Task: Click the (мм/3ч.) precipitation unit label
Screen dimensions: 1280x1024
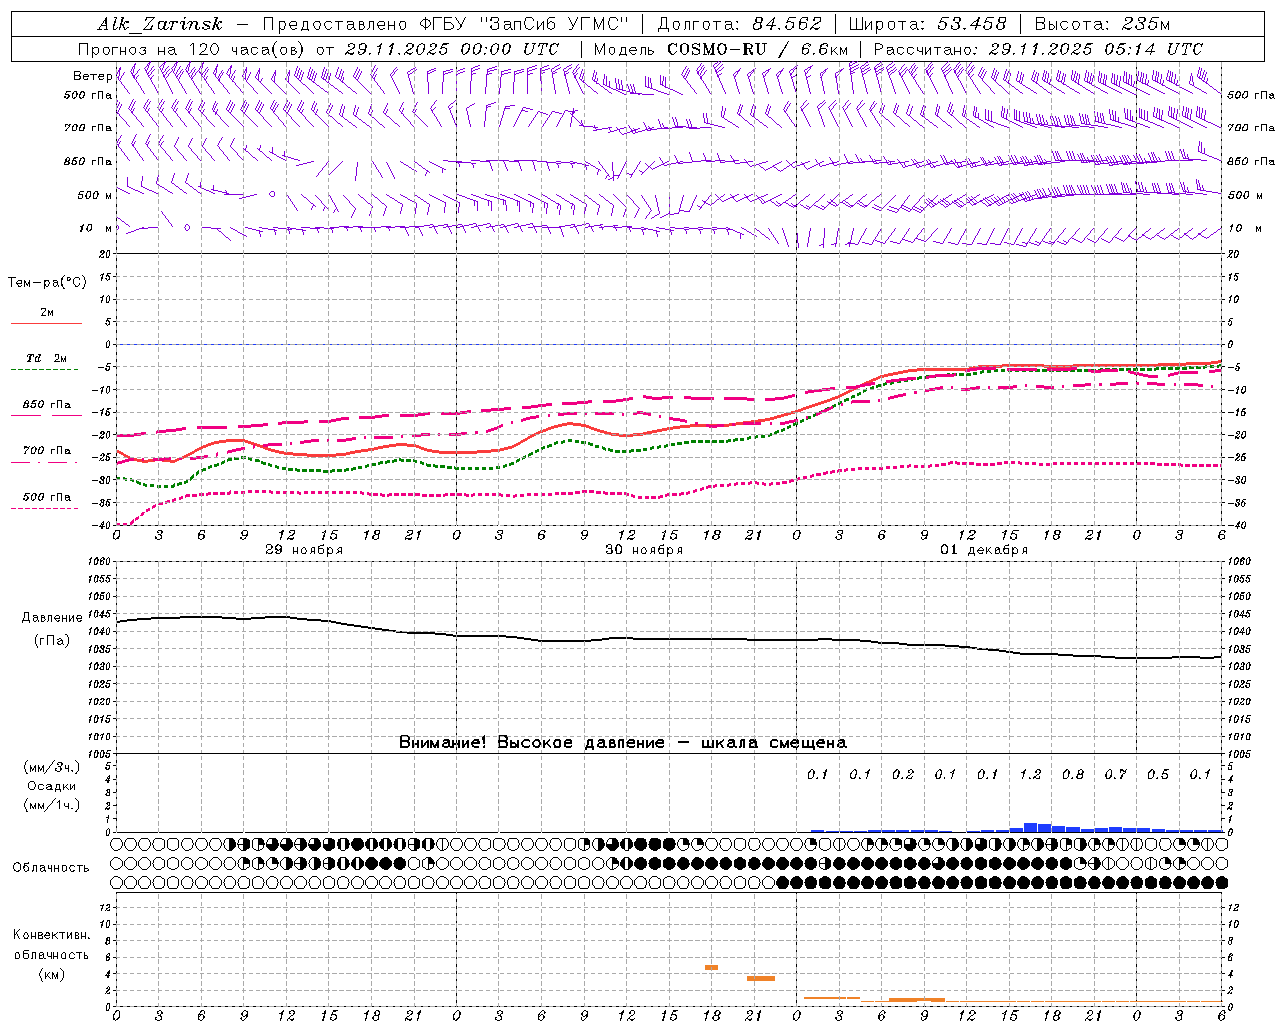Action: pos(52,767)
